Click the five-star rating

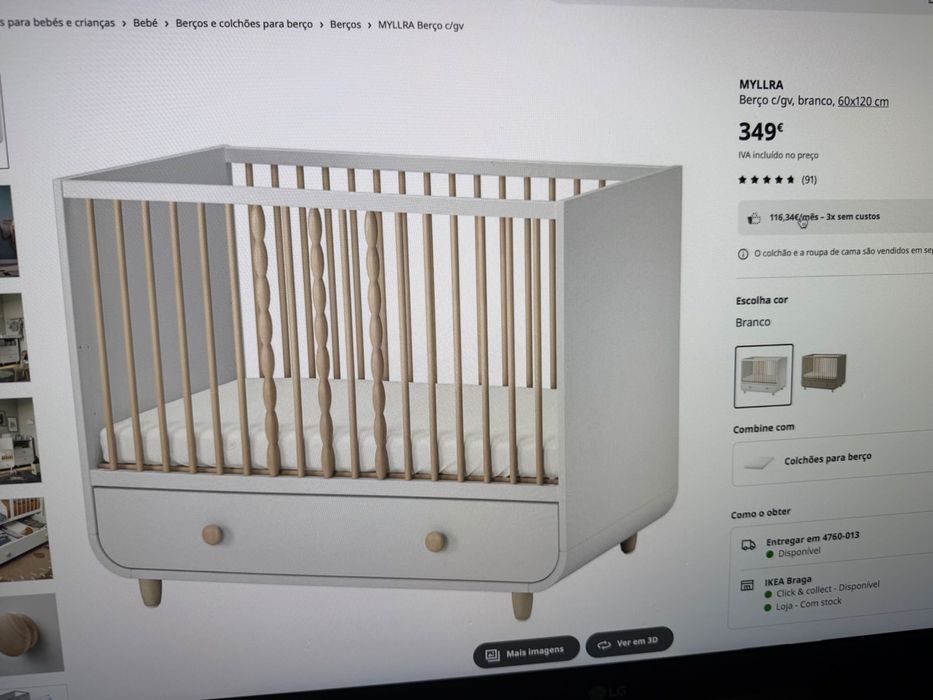[x=766, y=179]
